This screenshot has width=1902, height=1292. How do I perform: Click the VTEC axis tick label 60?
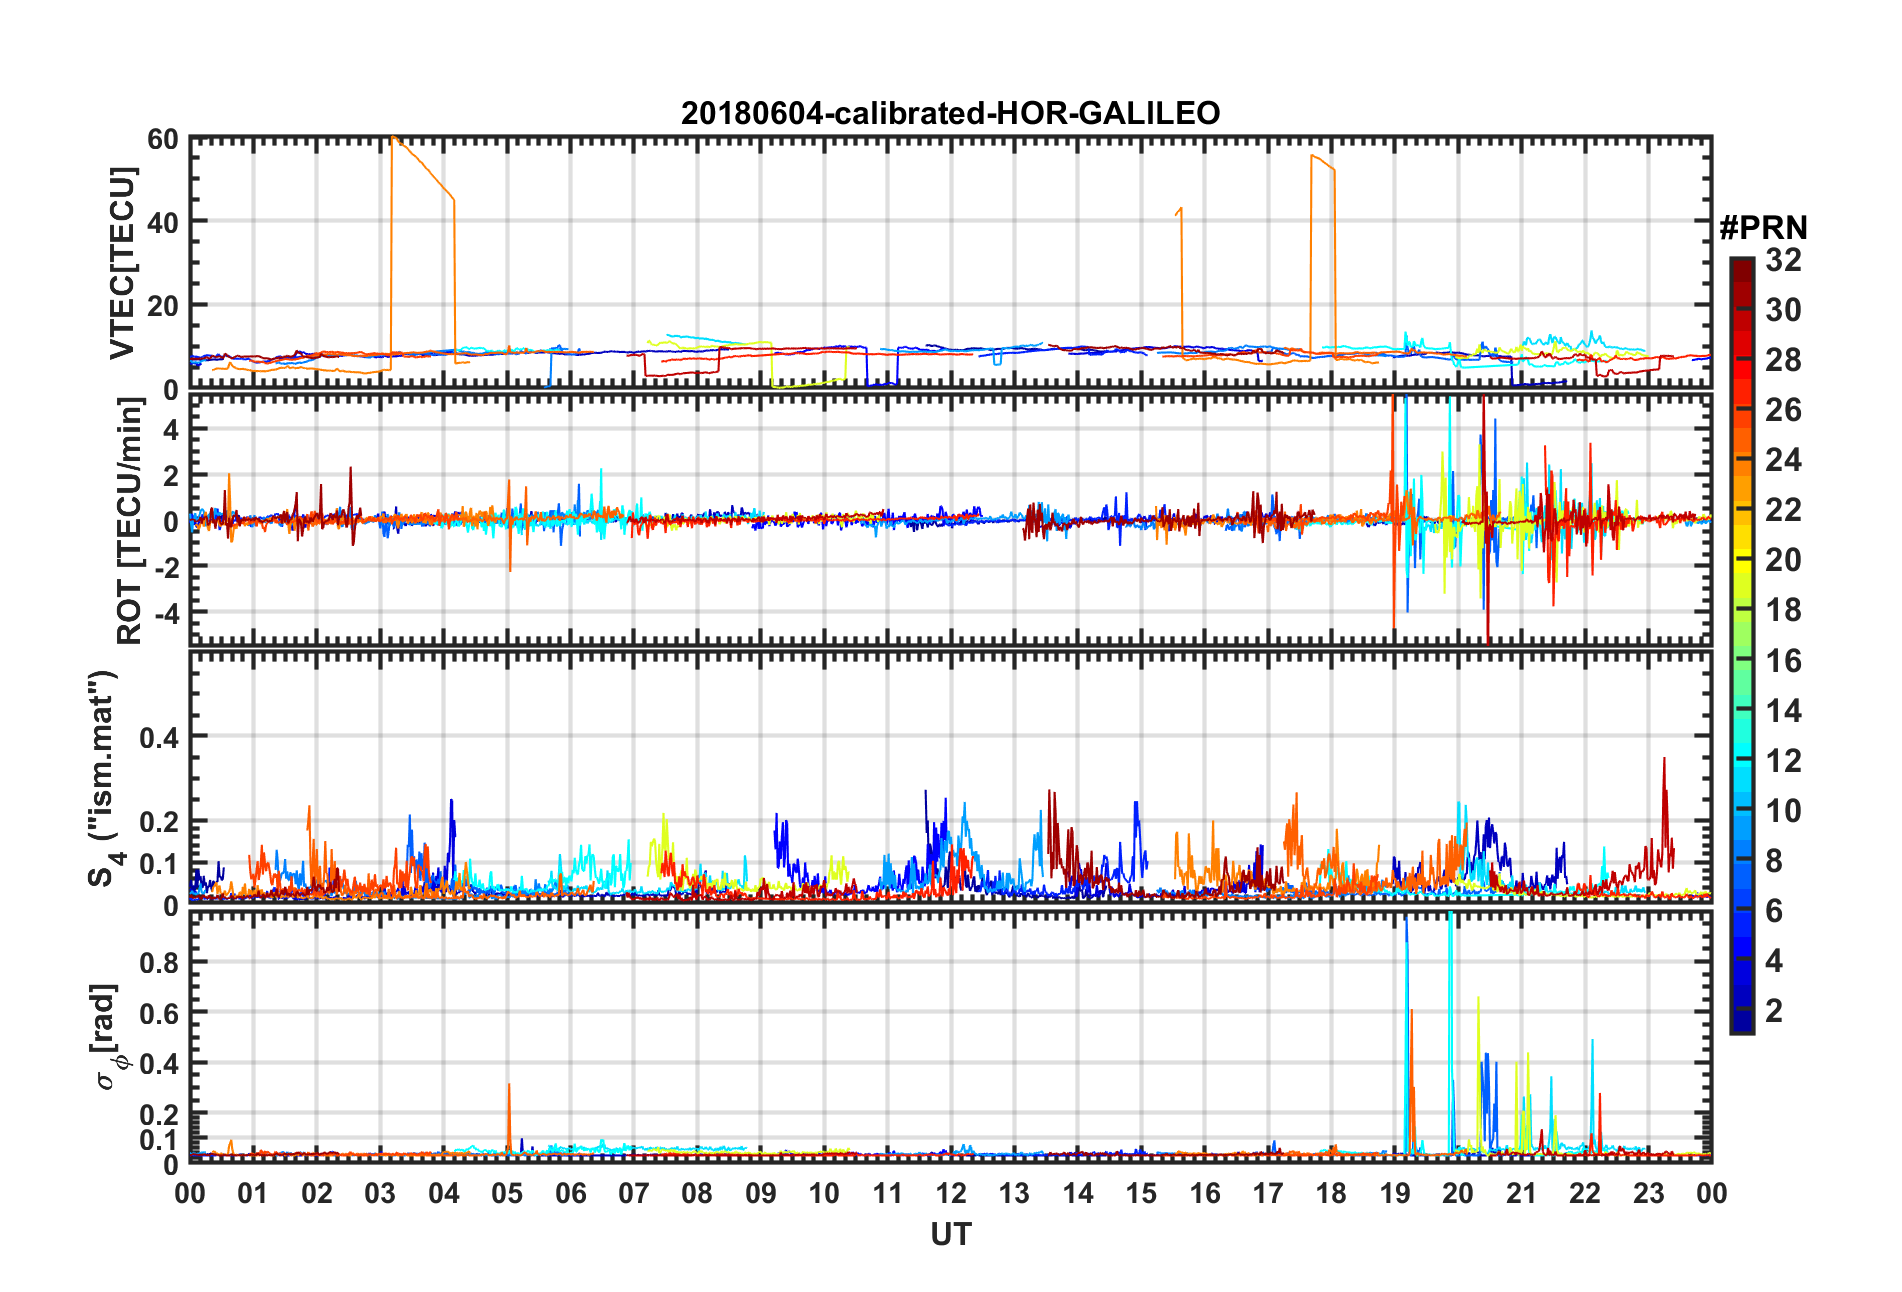point(163,140)
